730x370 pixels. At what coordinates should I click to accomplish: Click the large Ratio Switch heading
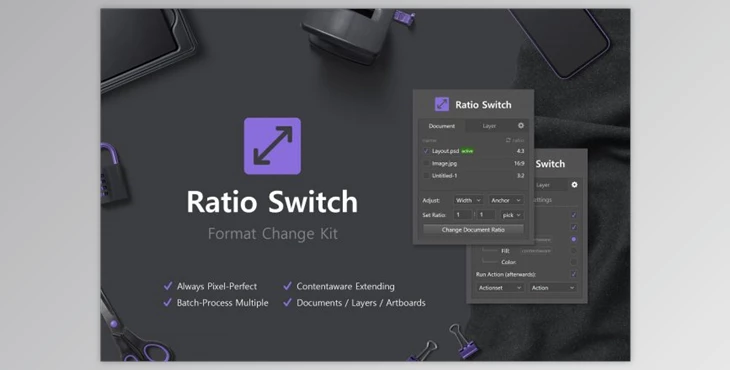[272, 202]
